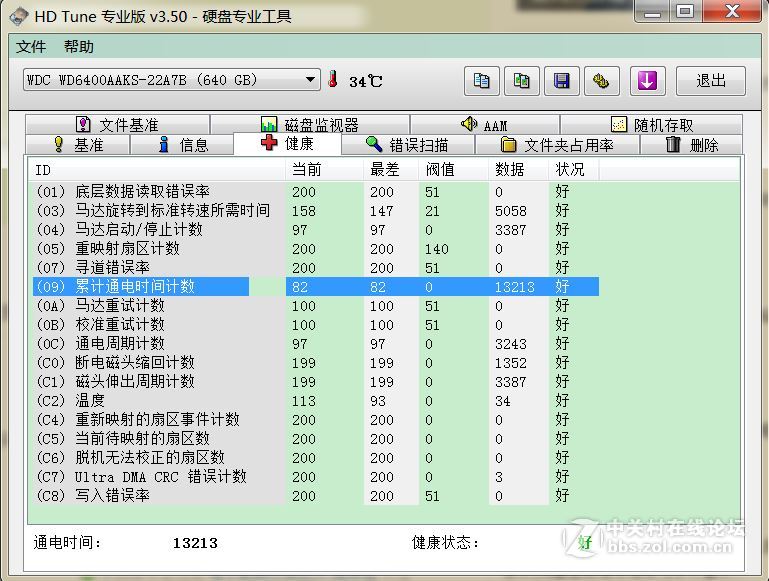Screen dimensions: 769x581
Task: Open the 文件 menu
Action: pos(31,47)
